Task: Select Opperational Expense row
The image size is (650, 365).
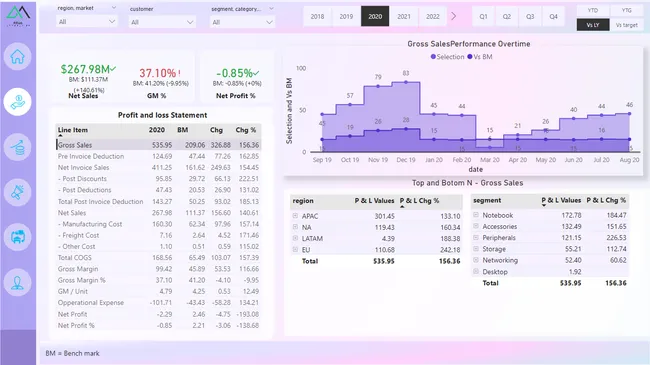Action: click(x=158, y=303)
